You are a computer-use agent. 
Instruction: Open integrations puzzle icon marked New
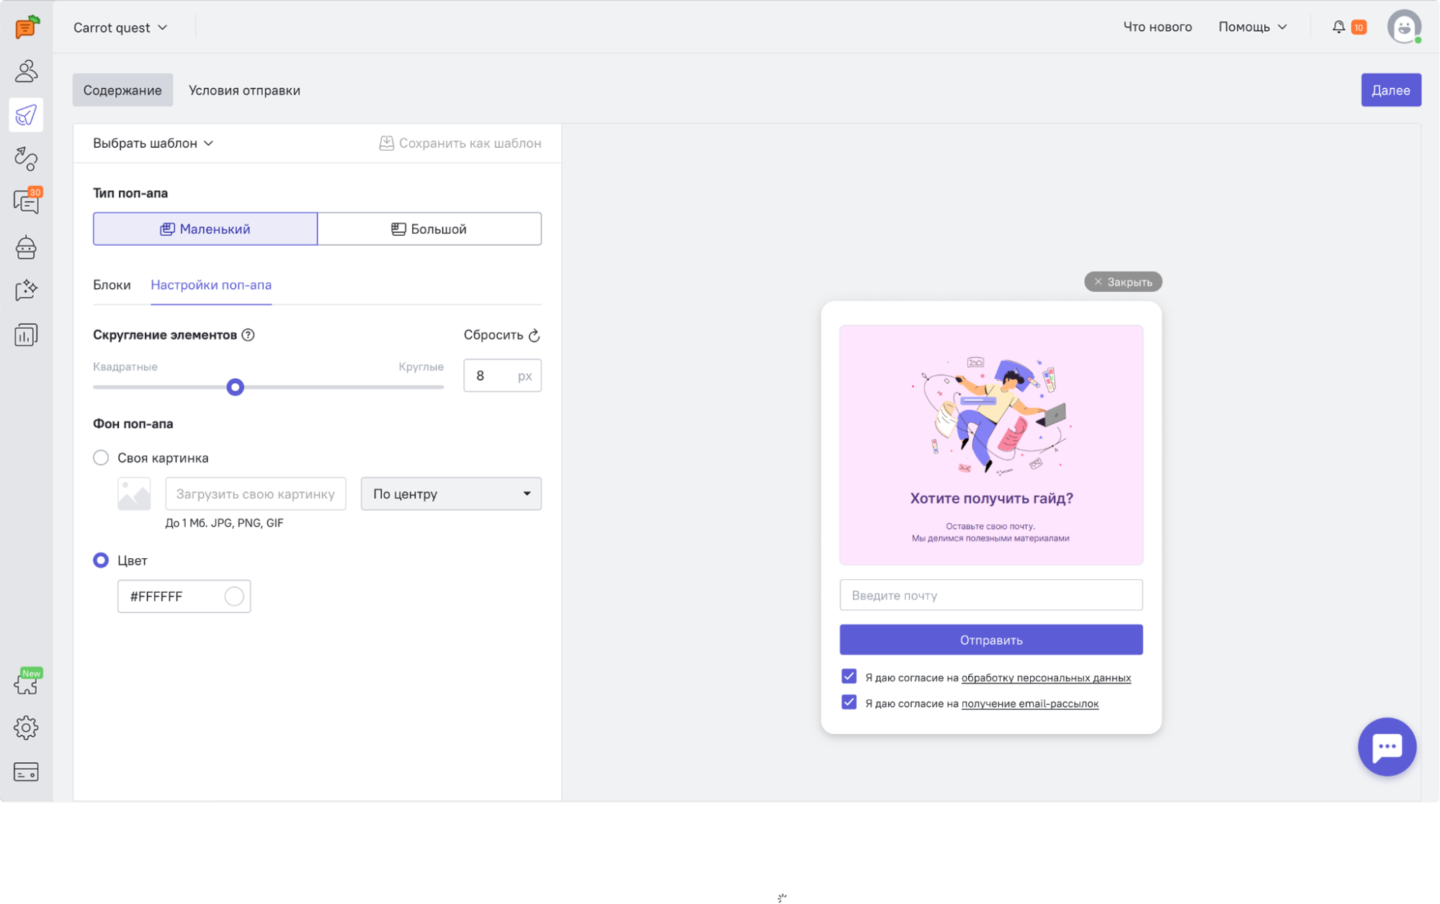(26, 684)
